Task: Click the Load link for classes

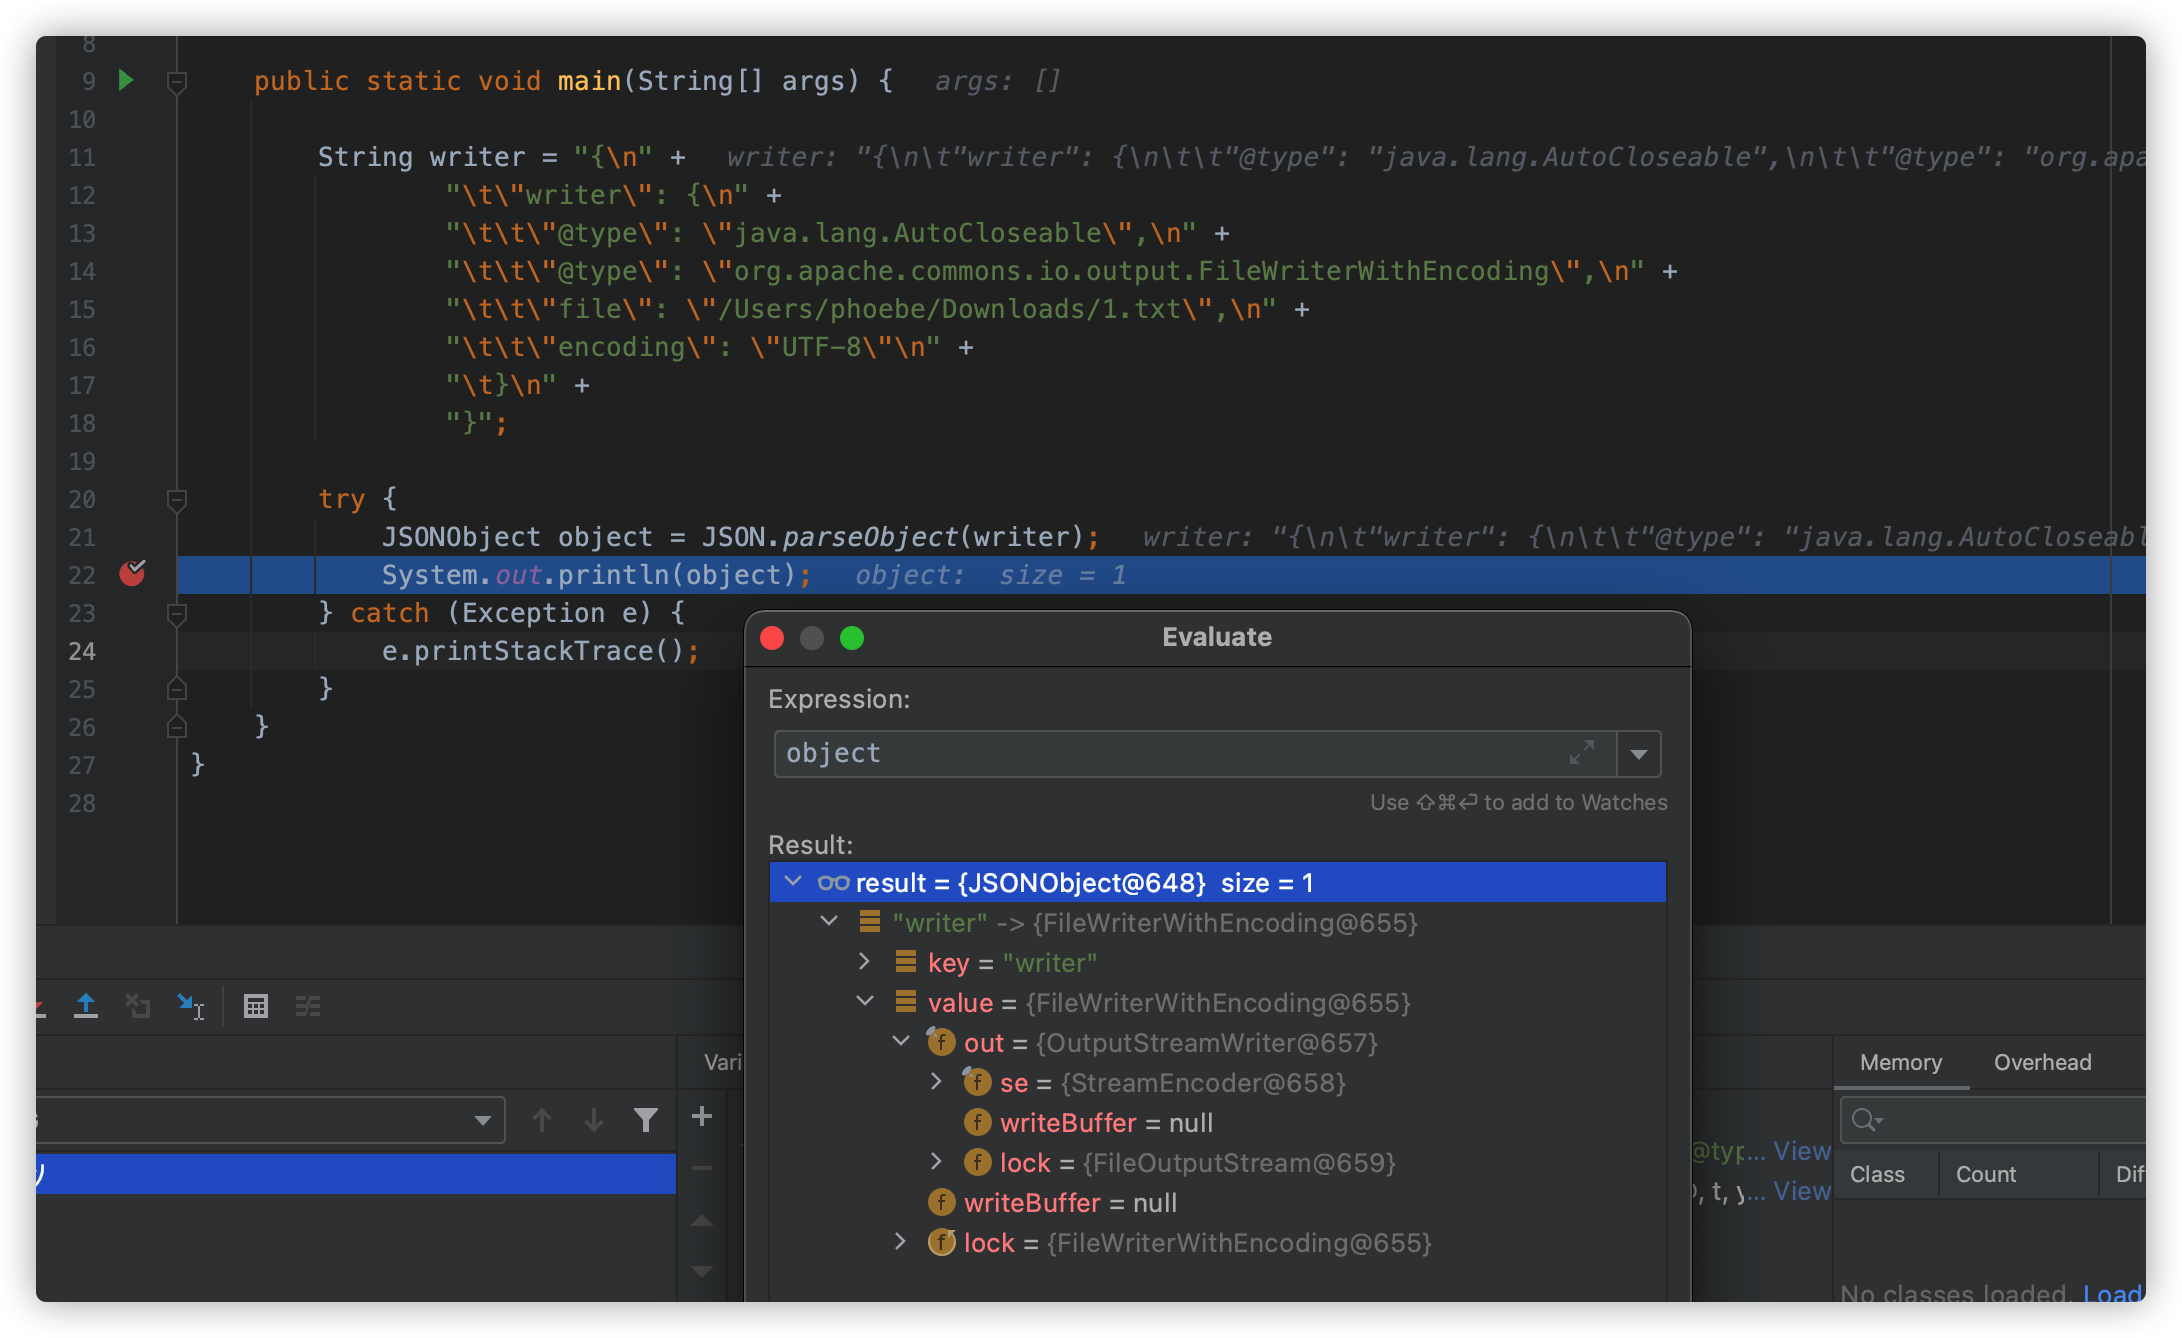Action: coord(2113,1294)
